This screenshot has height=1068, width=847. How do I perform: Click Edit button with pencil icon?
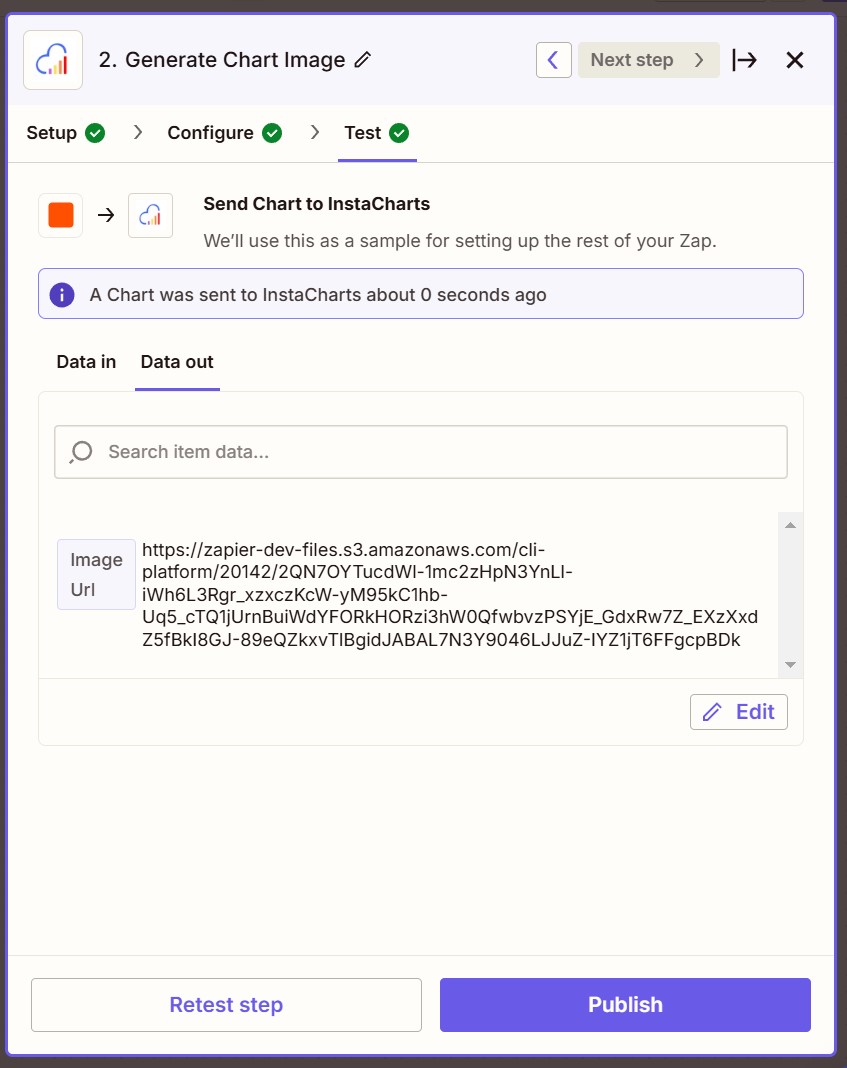739,712
